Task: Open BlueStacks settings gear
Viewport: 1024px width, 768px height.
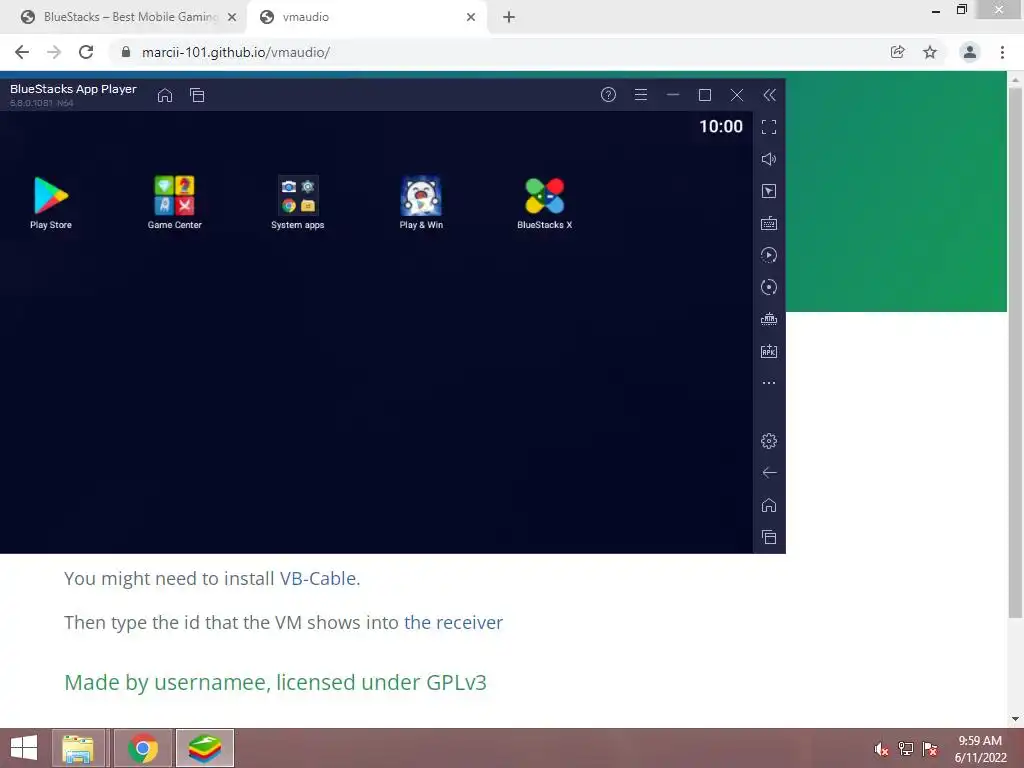Action: 769,441
